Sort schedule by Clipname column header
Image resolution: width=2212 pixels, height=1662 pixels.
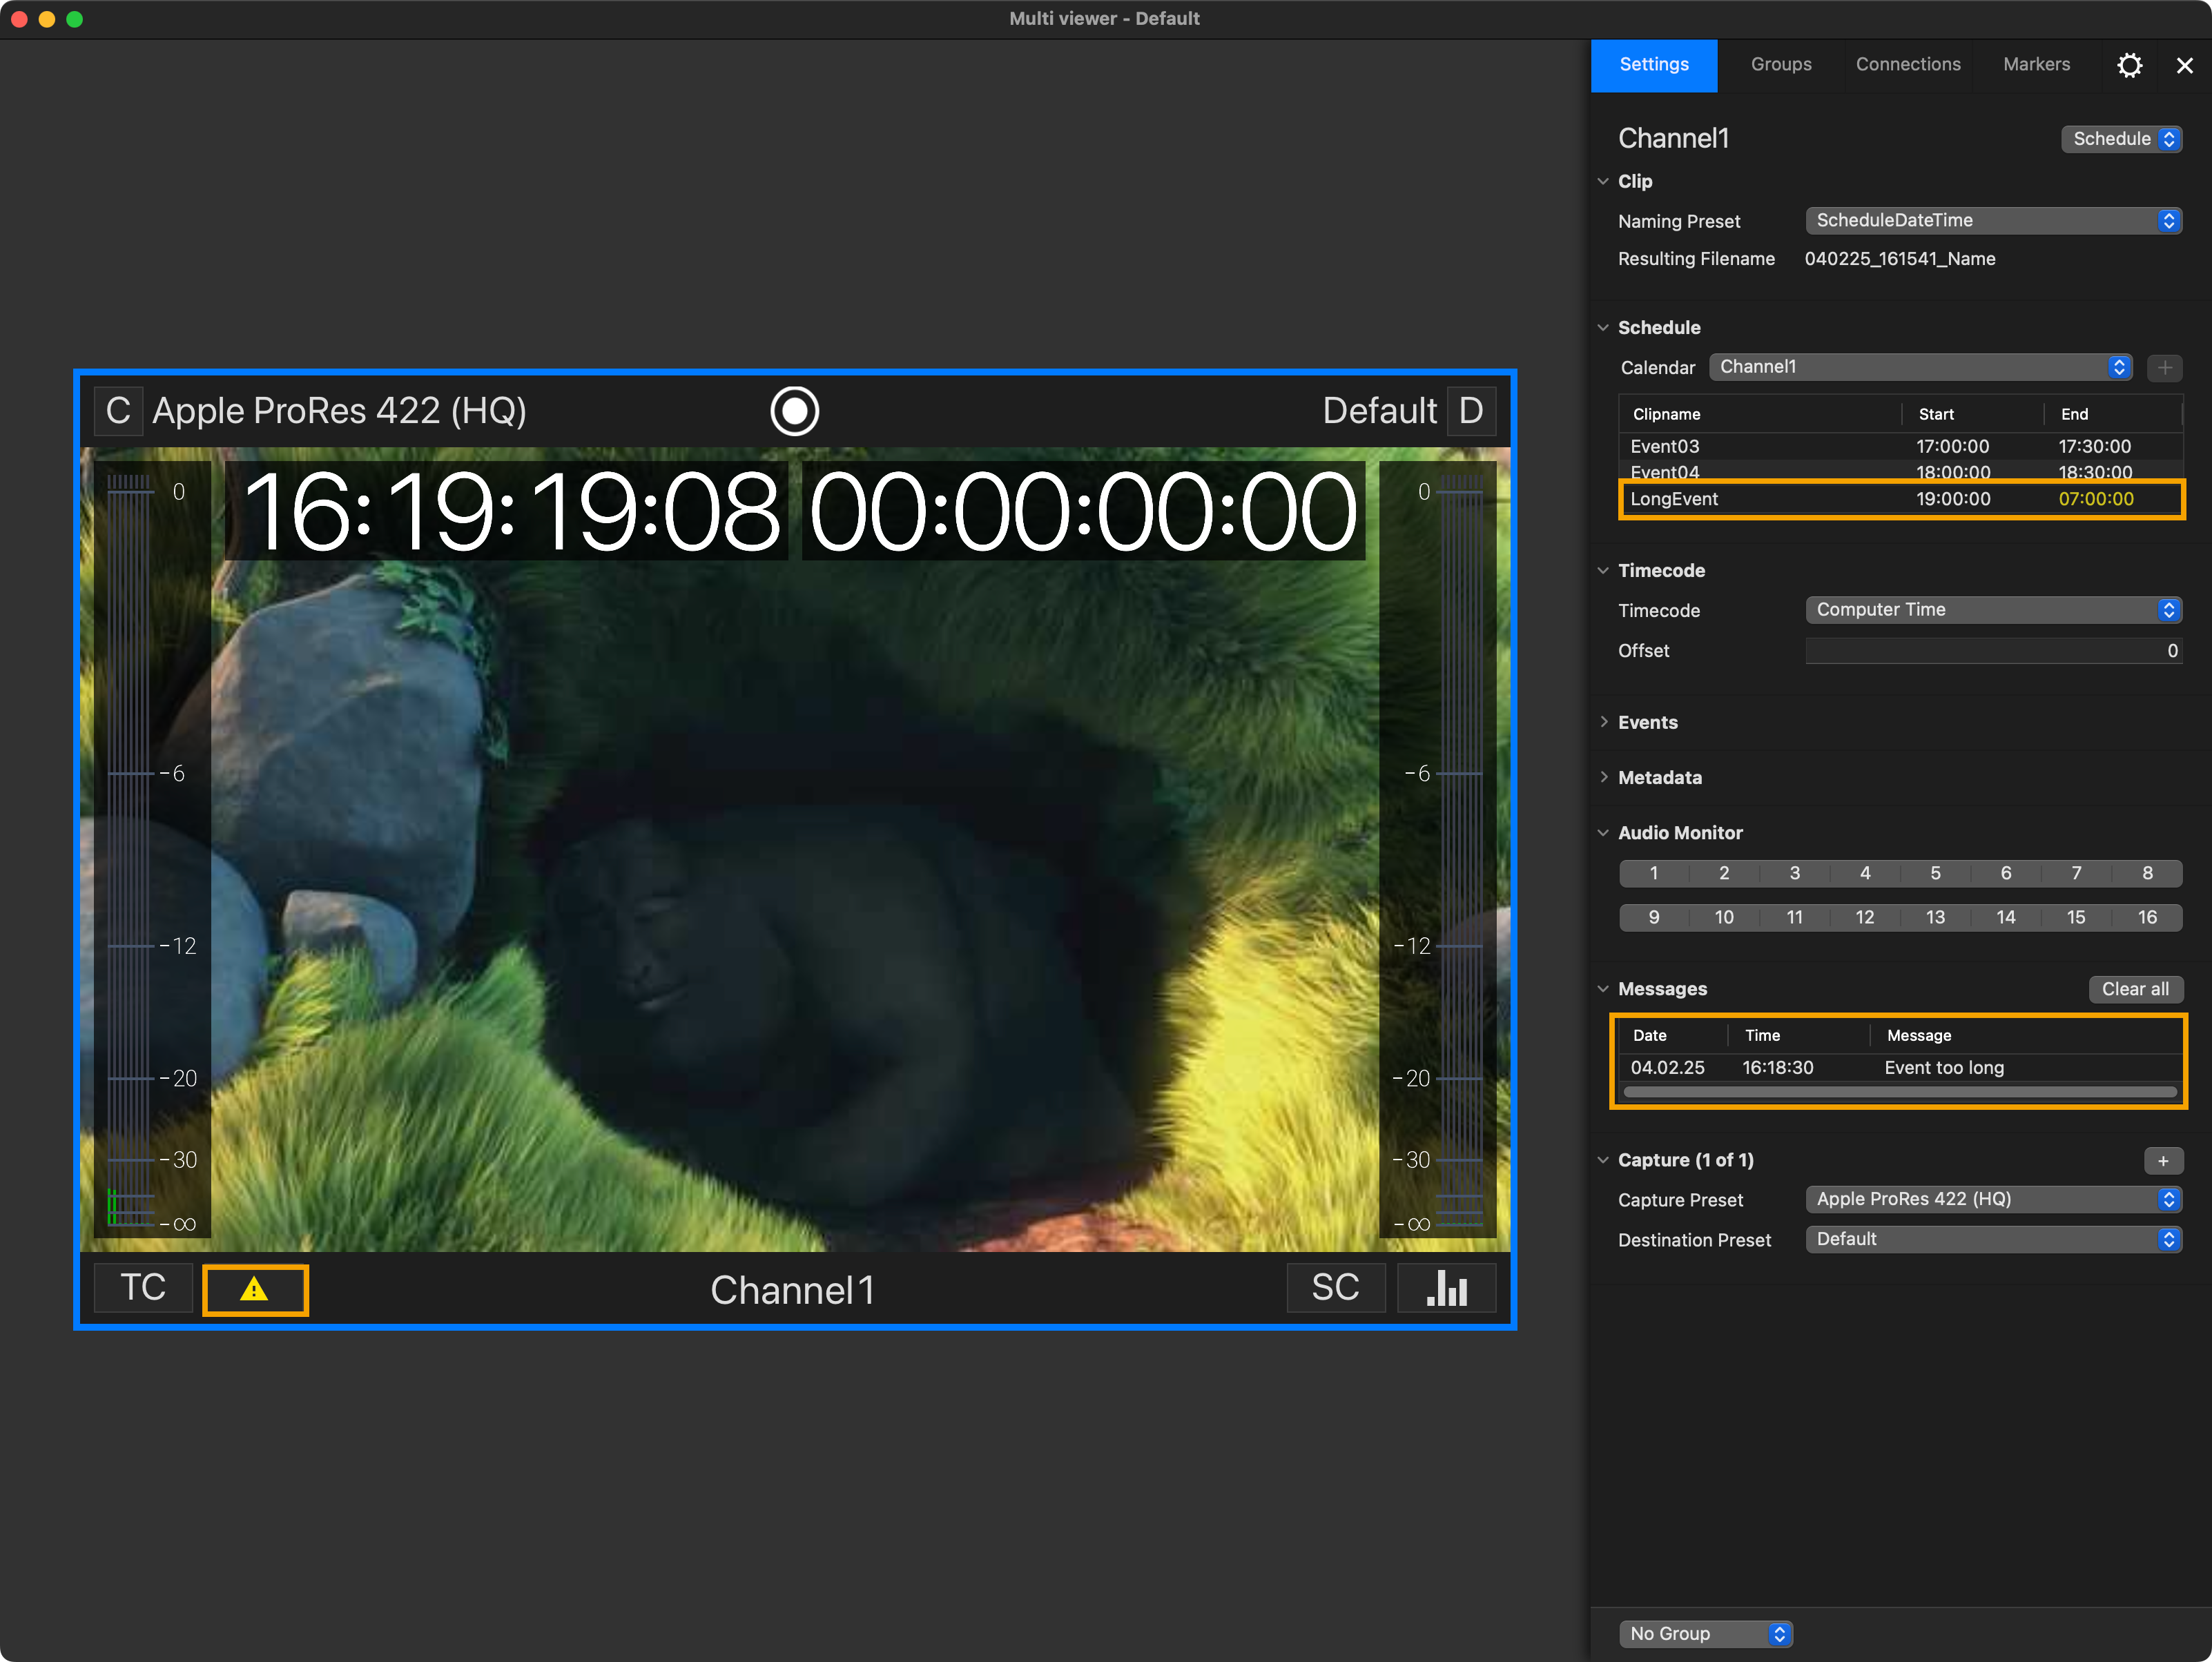[x=1760, y=414]
